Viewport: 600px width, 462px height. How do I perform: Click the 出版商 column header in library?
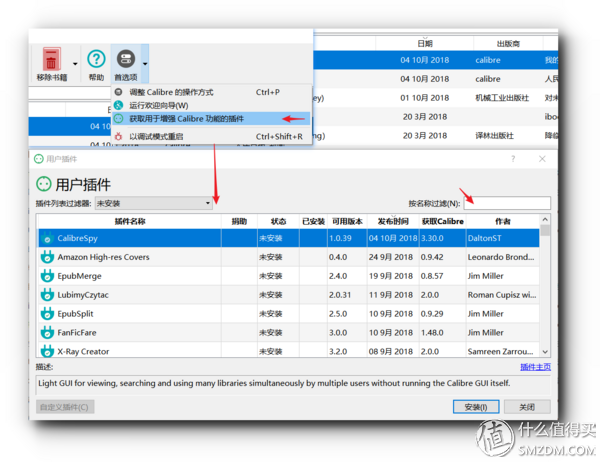508,44
